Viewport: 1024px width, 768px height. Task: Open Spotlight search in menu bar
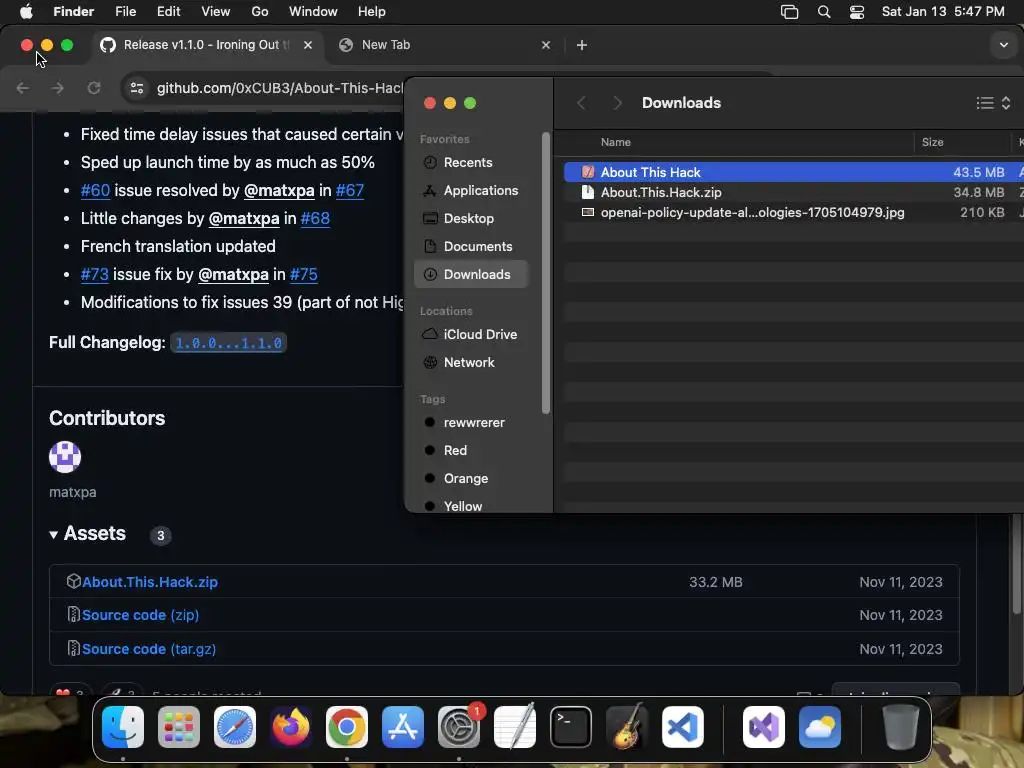pos(824,12)
